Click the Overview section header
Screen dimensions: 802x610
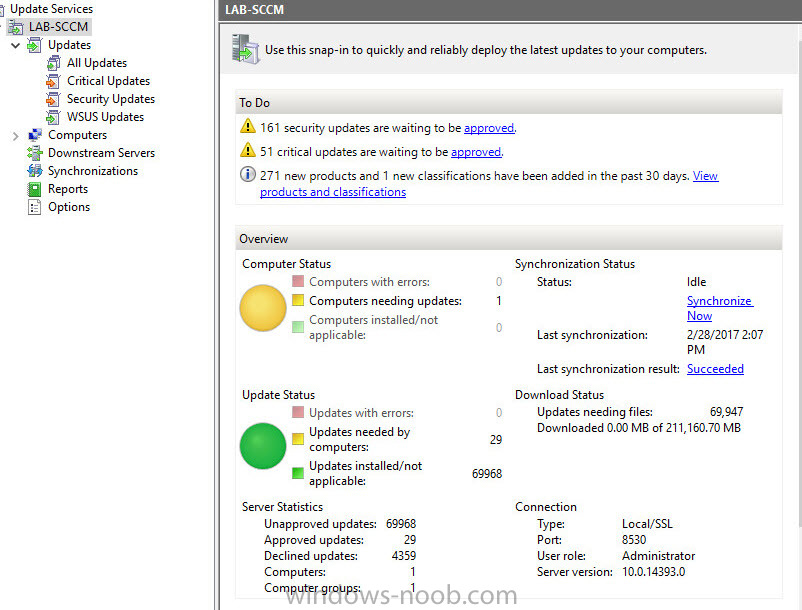pos(508,239)
